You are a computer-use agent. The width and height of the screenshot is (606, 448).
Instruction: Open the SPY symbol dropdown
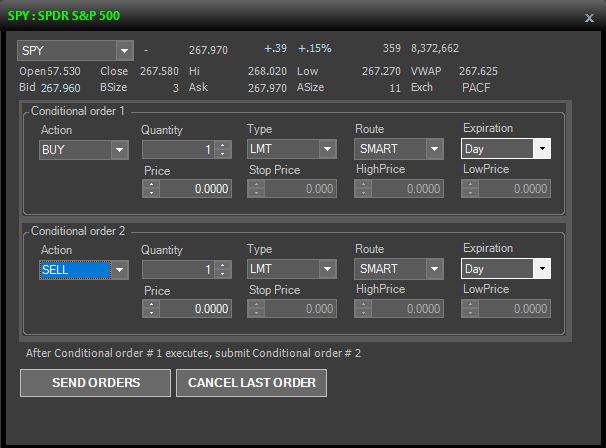tap(124, 50)
